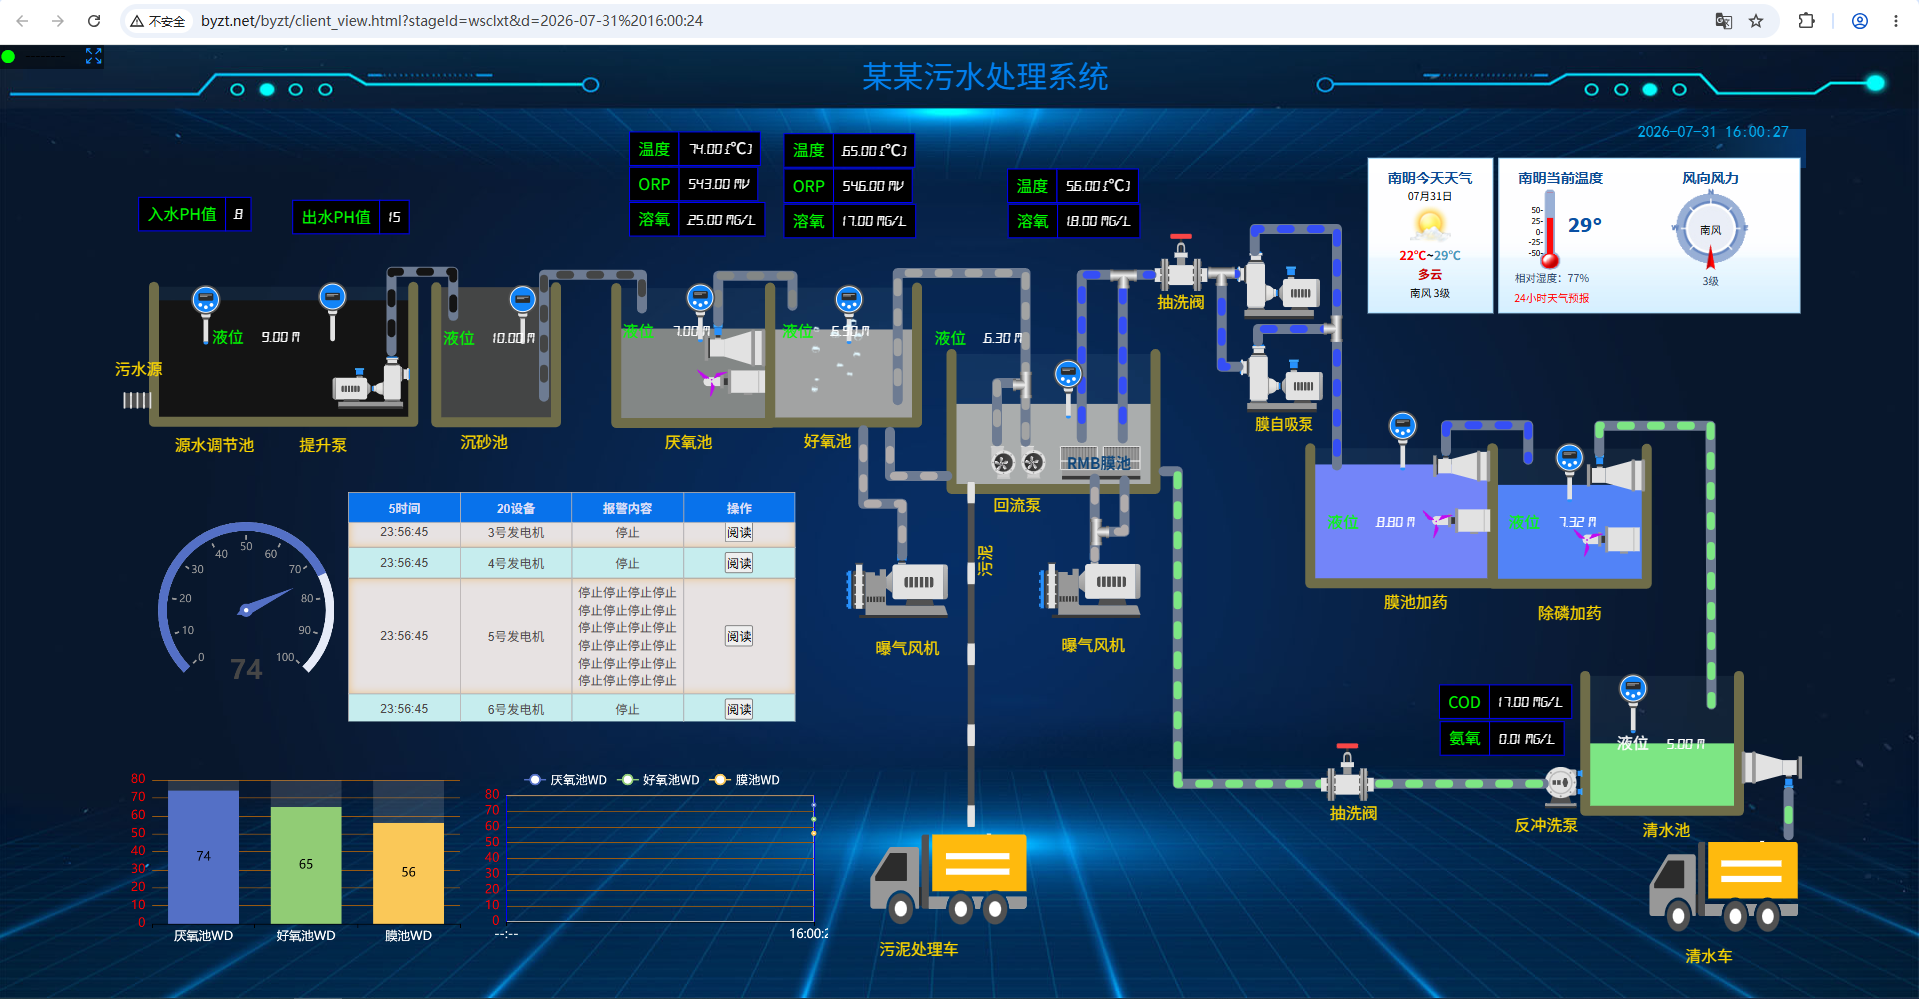Toggle 好氧池WD legend series
Screen dimensions: 1919x999
click(x=659, y=780)
